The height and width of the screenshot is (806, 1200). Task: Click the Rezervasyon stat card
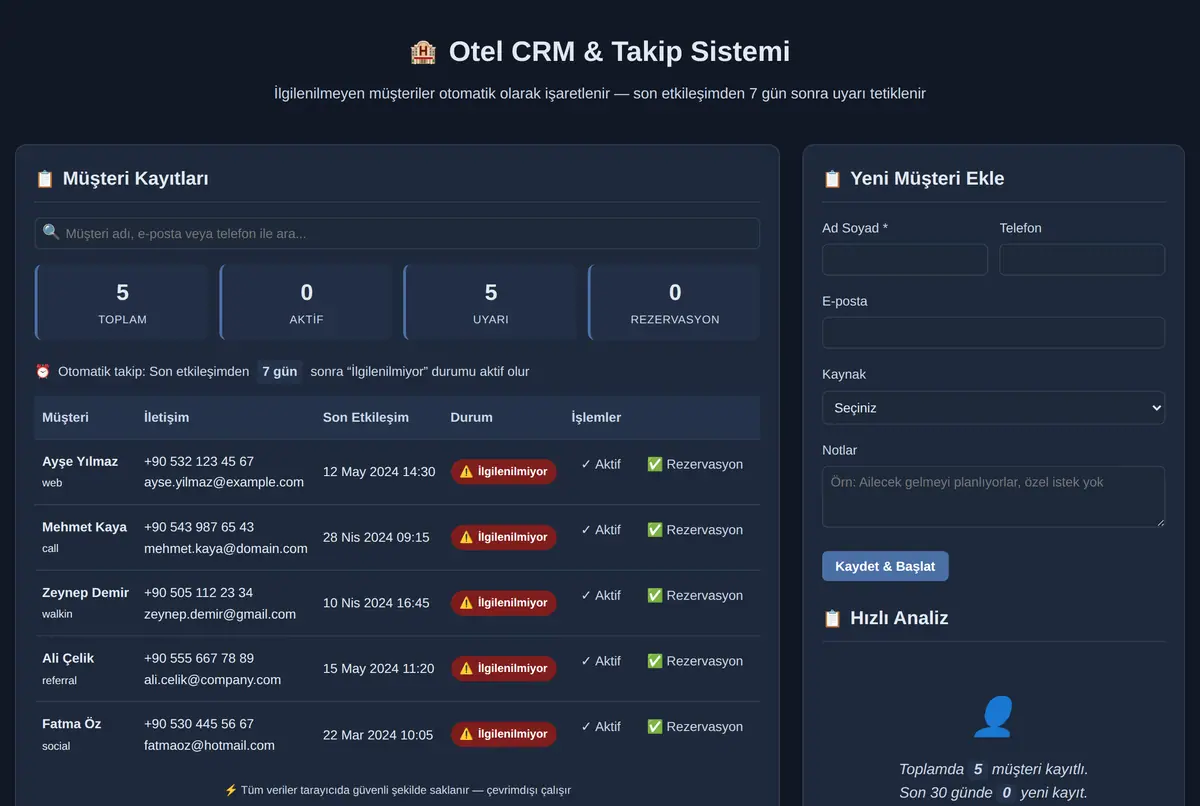pyautogui.click(x=674, y=303)
